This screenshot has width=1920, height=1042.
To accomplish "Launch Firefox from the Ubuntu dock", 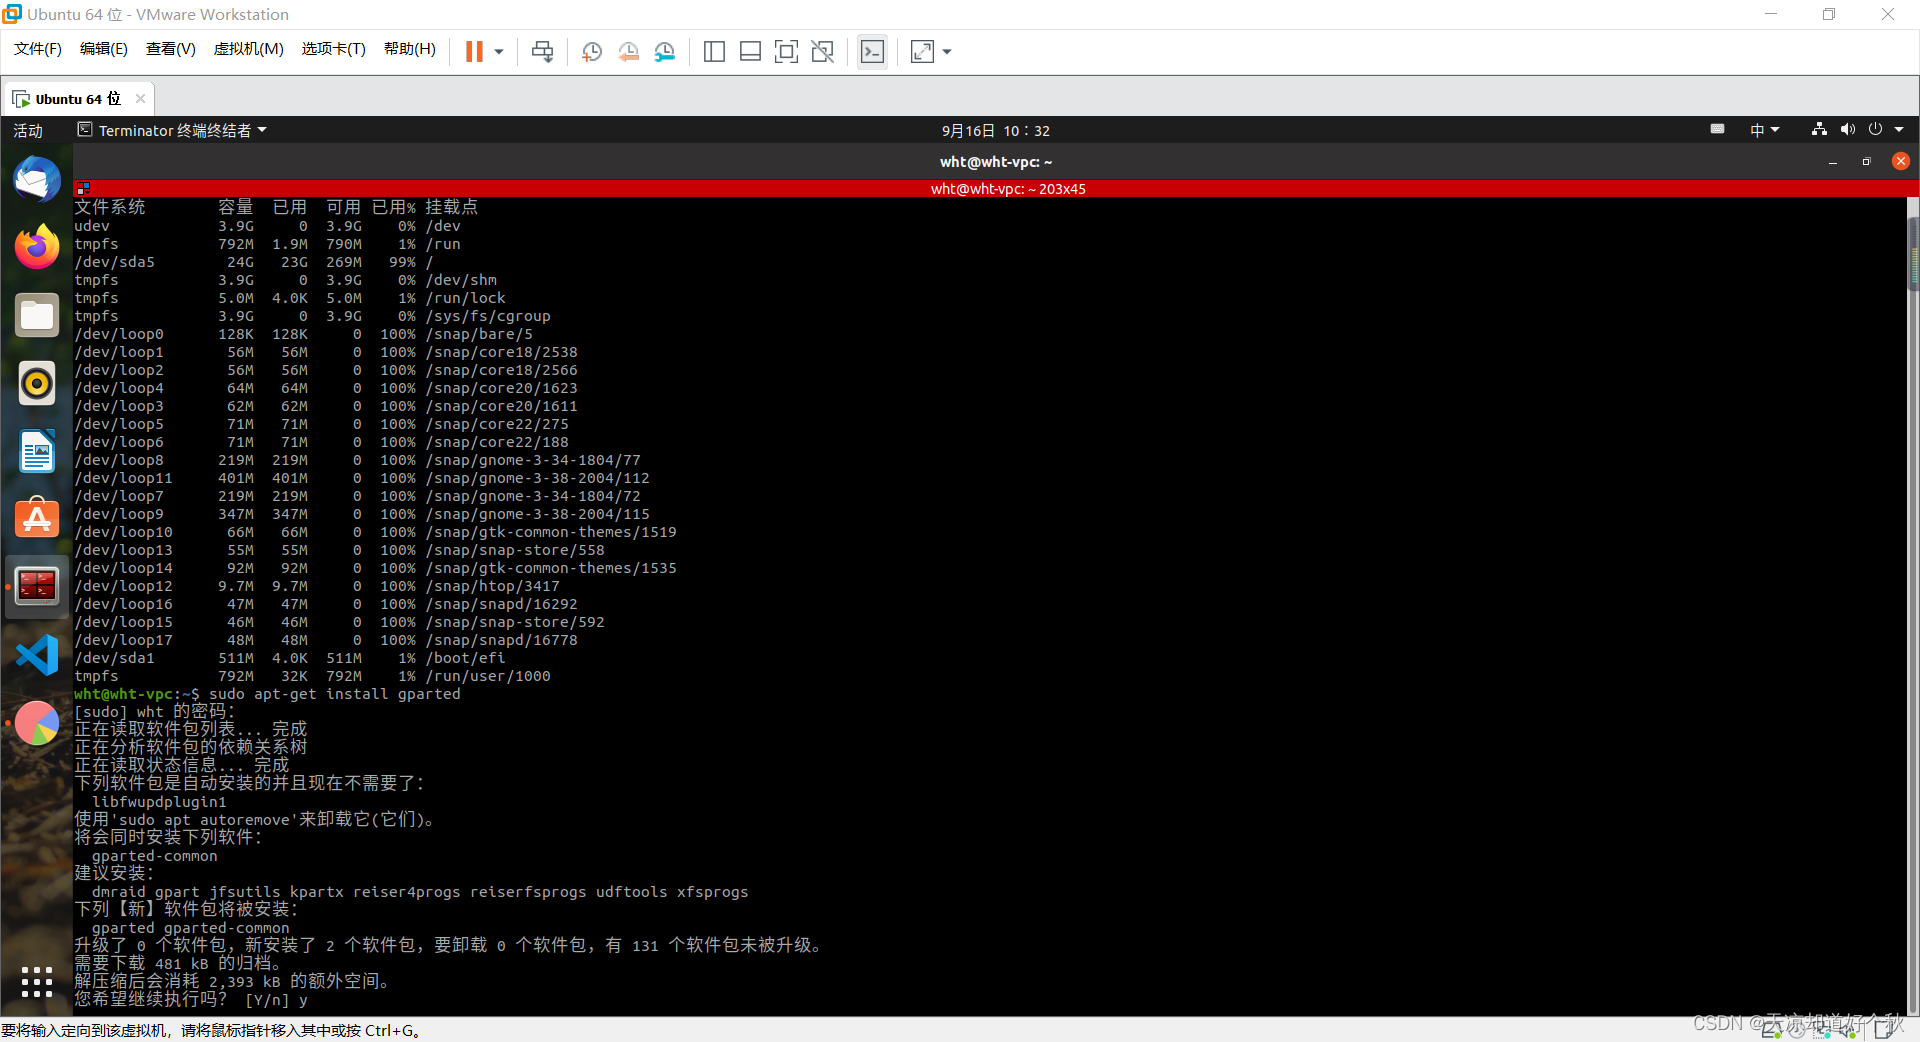I will [37, 247].
